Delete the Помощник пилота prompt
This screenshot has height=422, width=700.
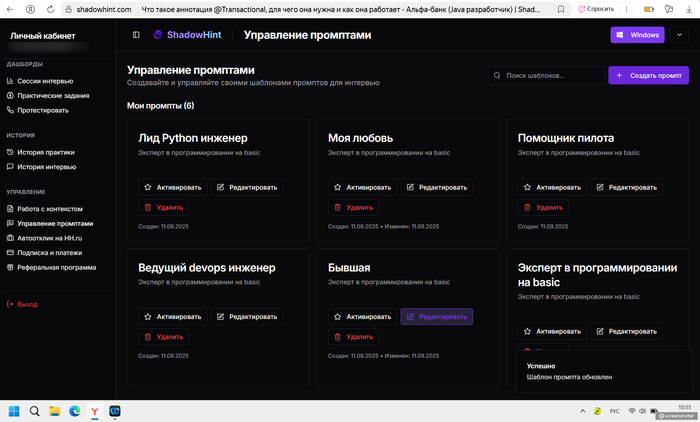pyautogui.click(x=544, y=208)
